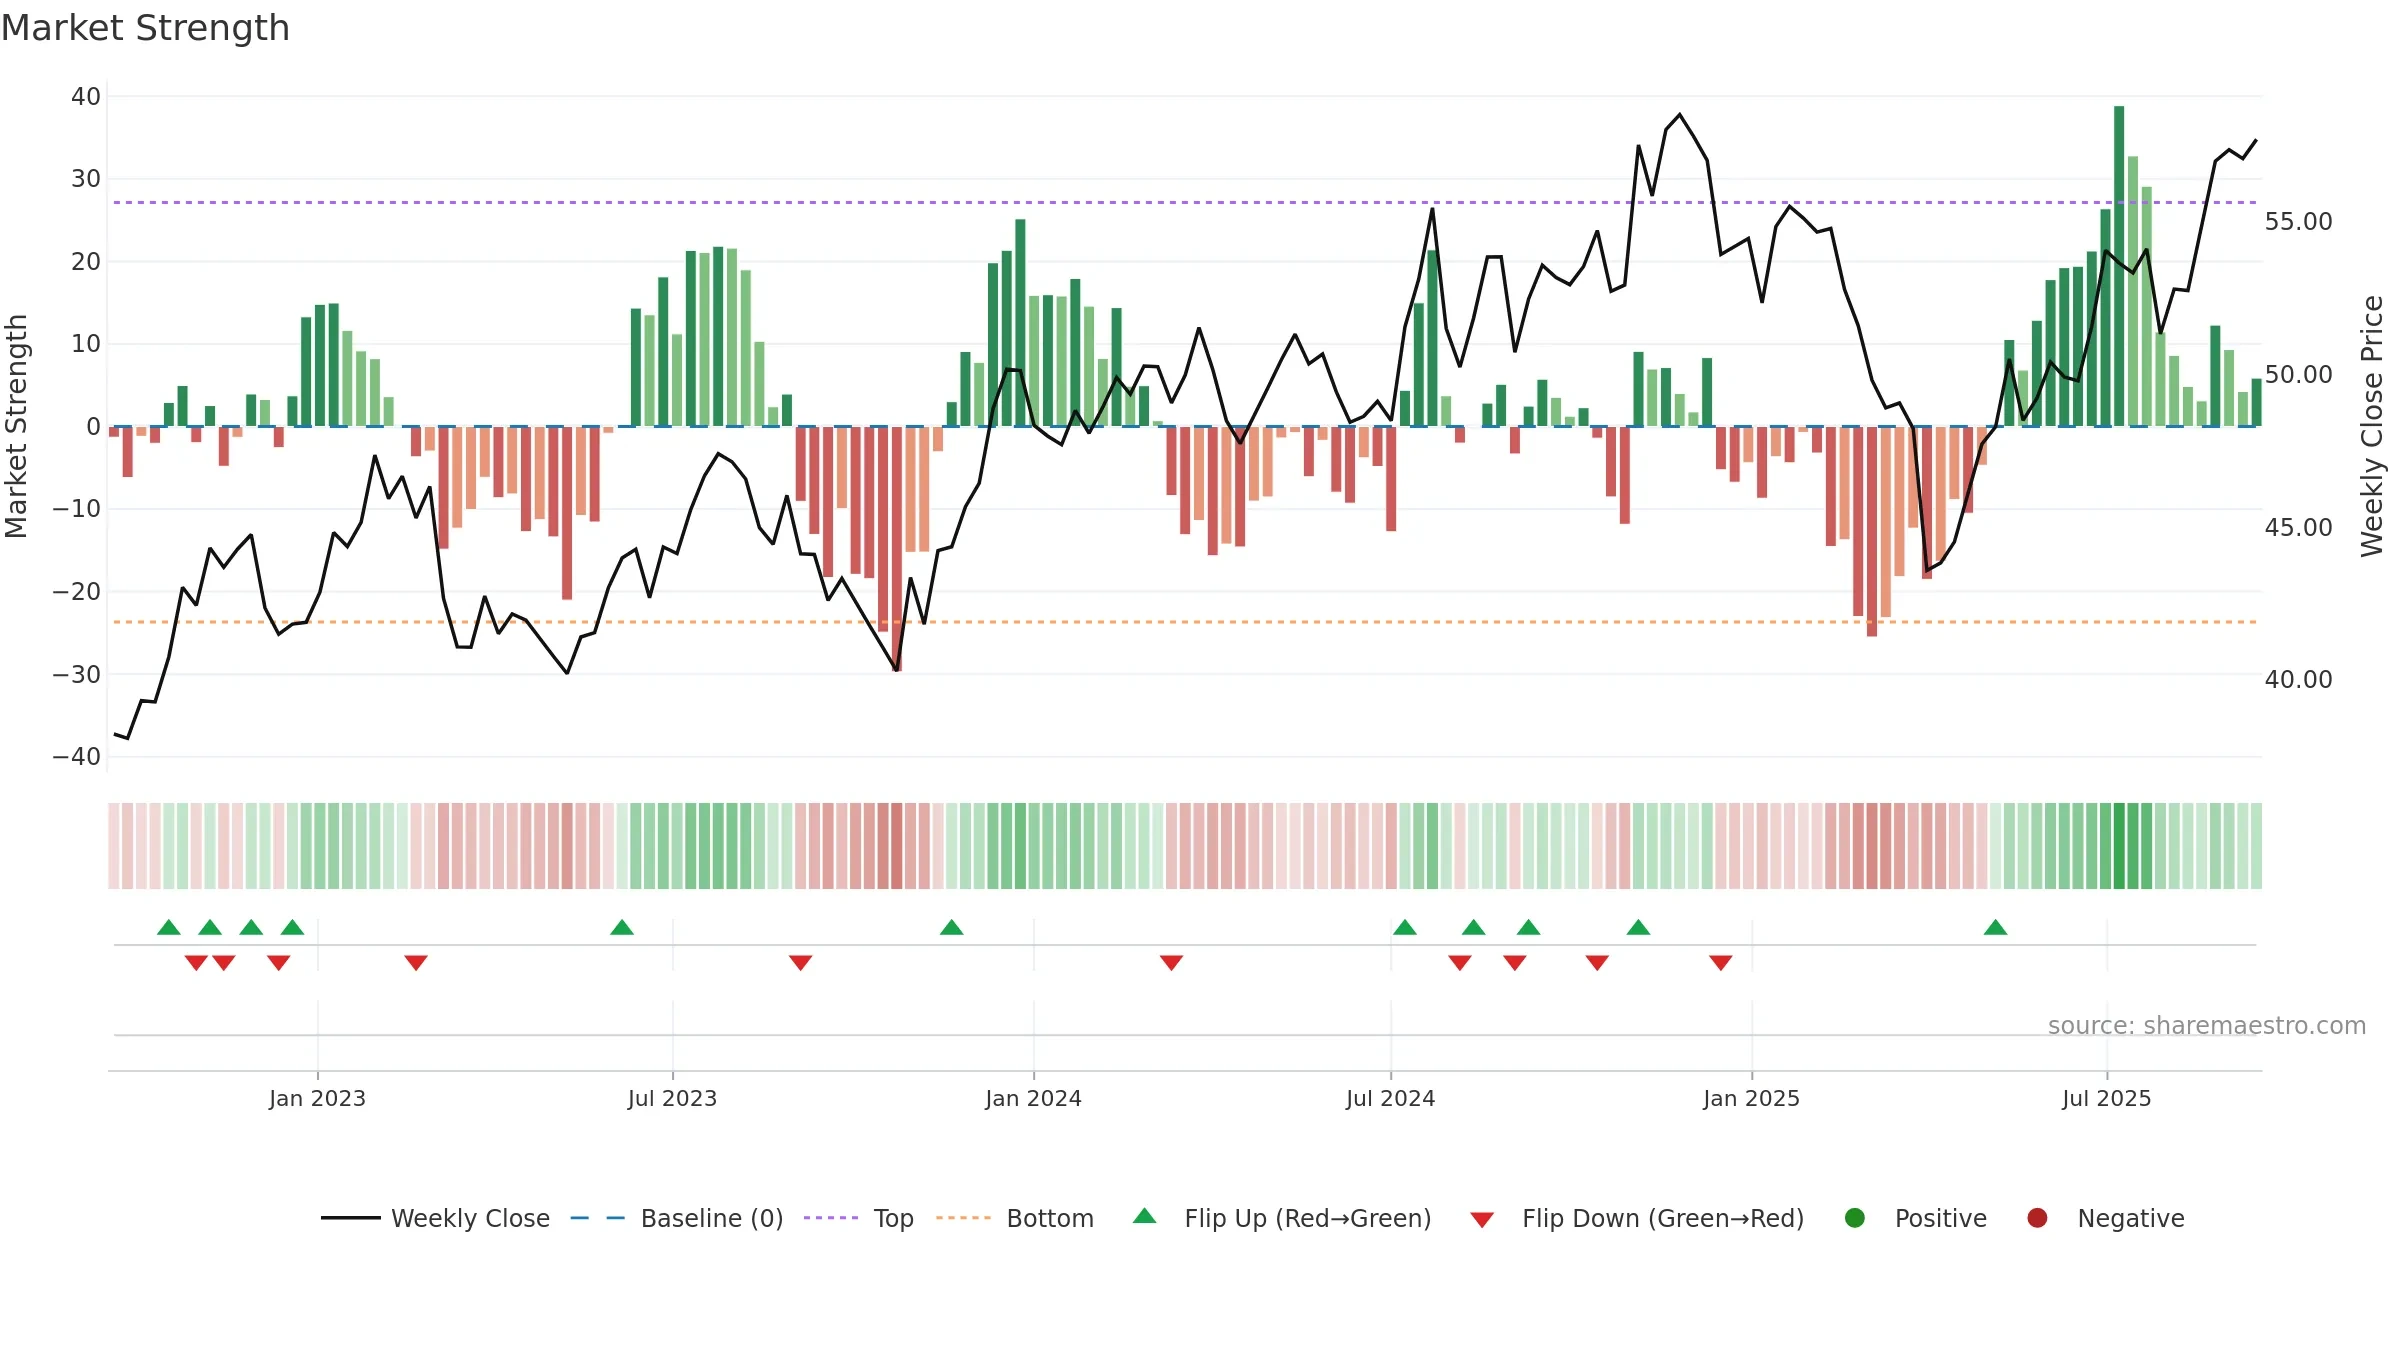Click the 'Jul 2024' x-axis label
This screenshot has width=2400, height=1350.
coord(1390,1098)
